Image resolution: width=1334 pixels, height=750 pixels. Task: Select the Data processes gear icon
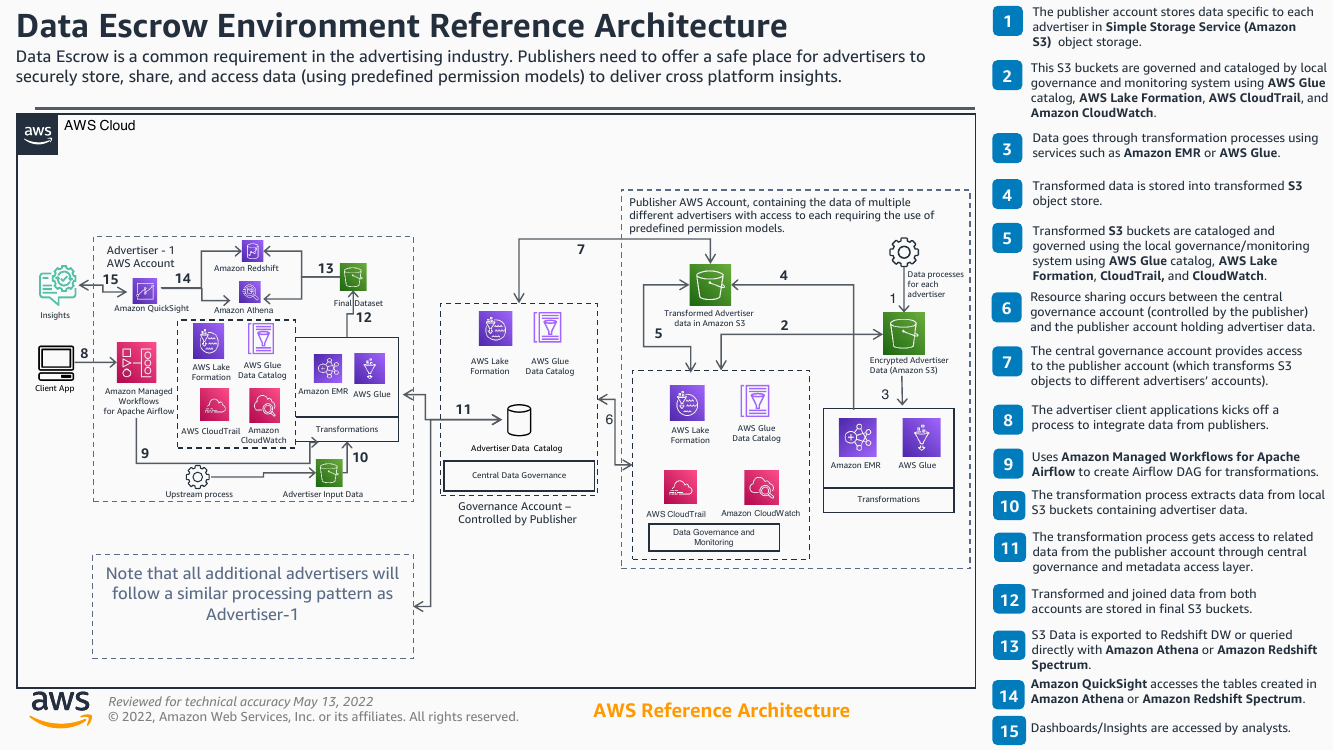point(904,251)
